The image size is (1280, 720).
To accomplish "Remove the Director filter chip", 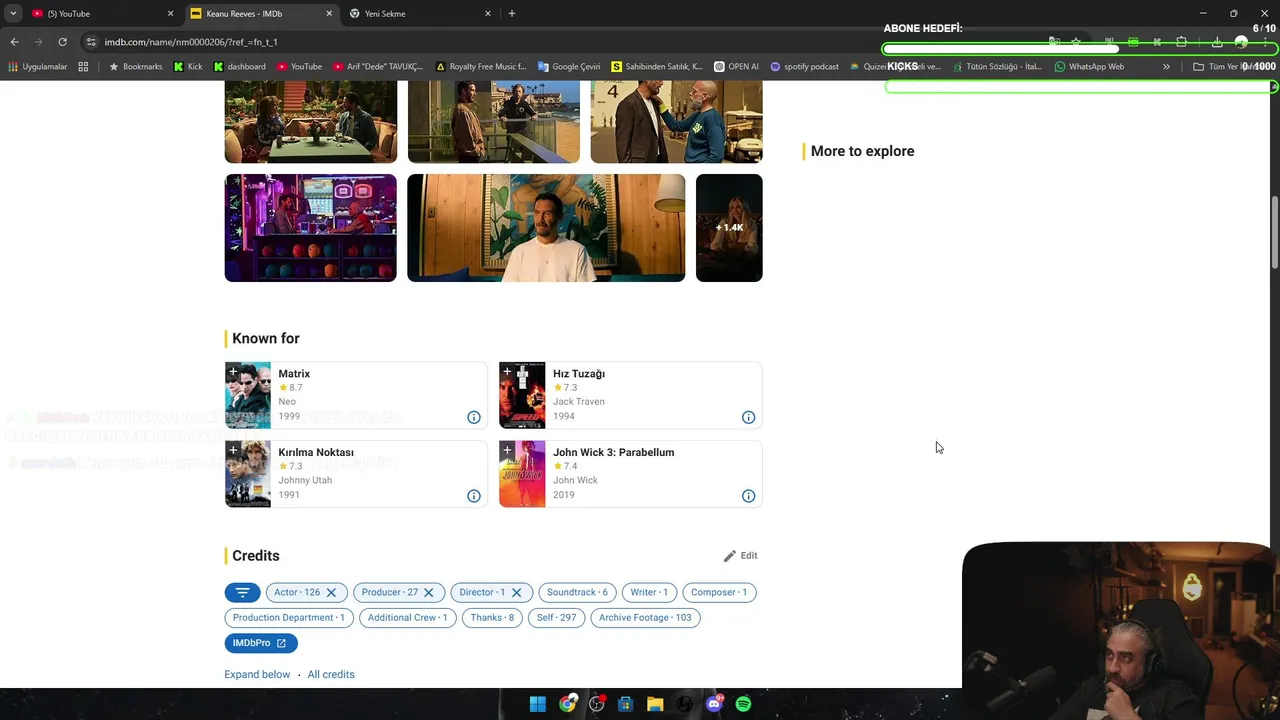I will [516, 593].
